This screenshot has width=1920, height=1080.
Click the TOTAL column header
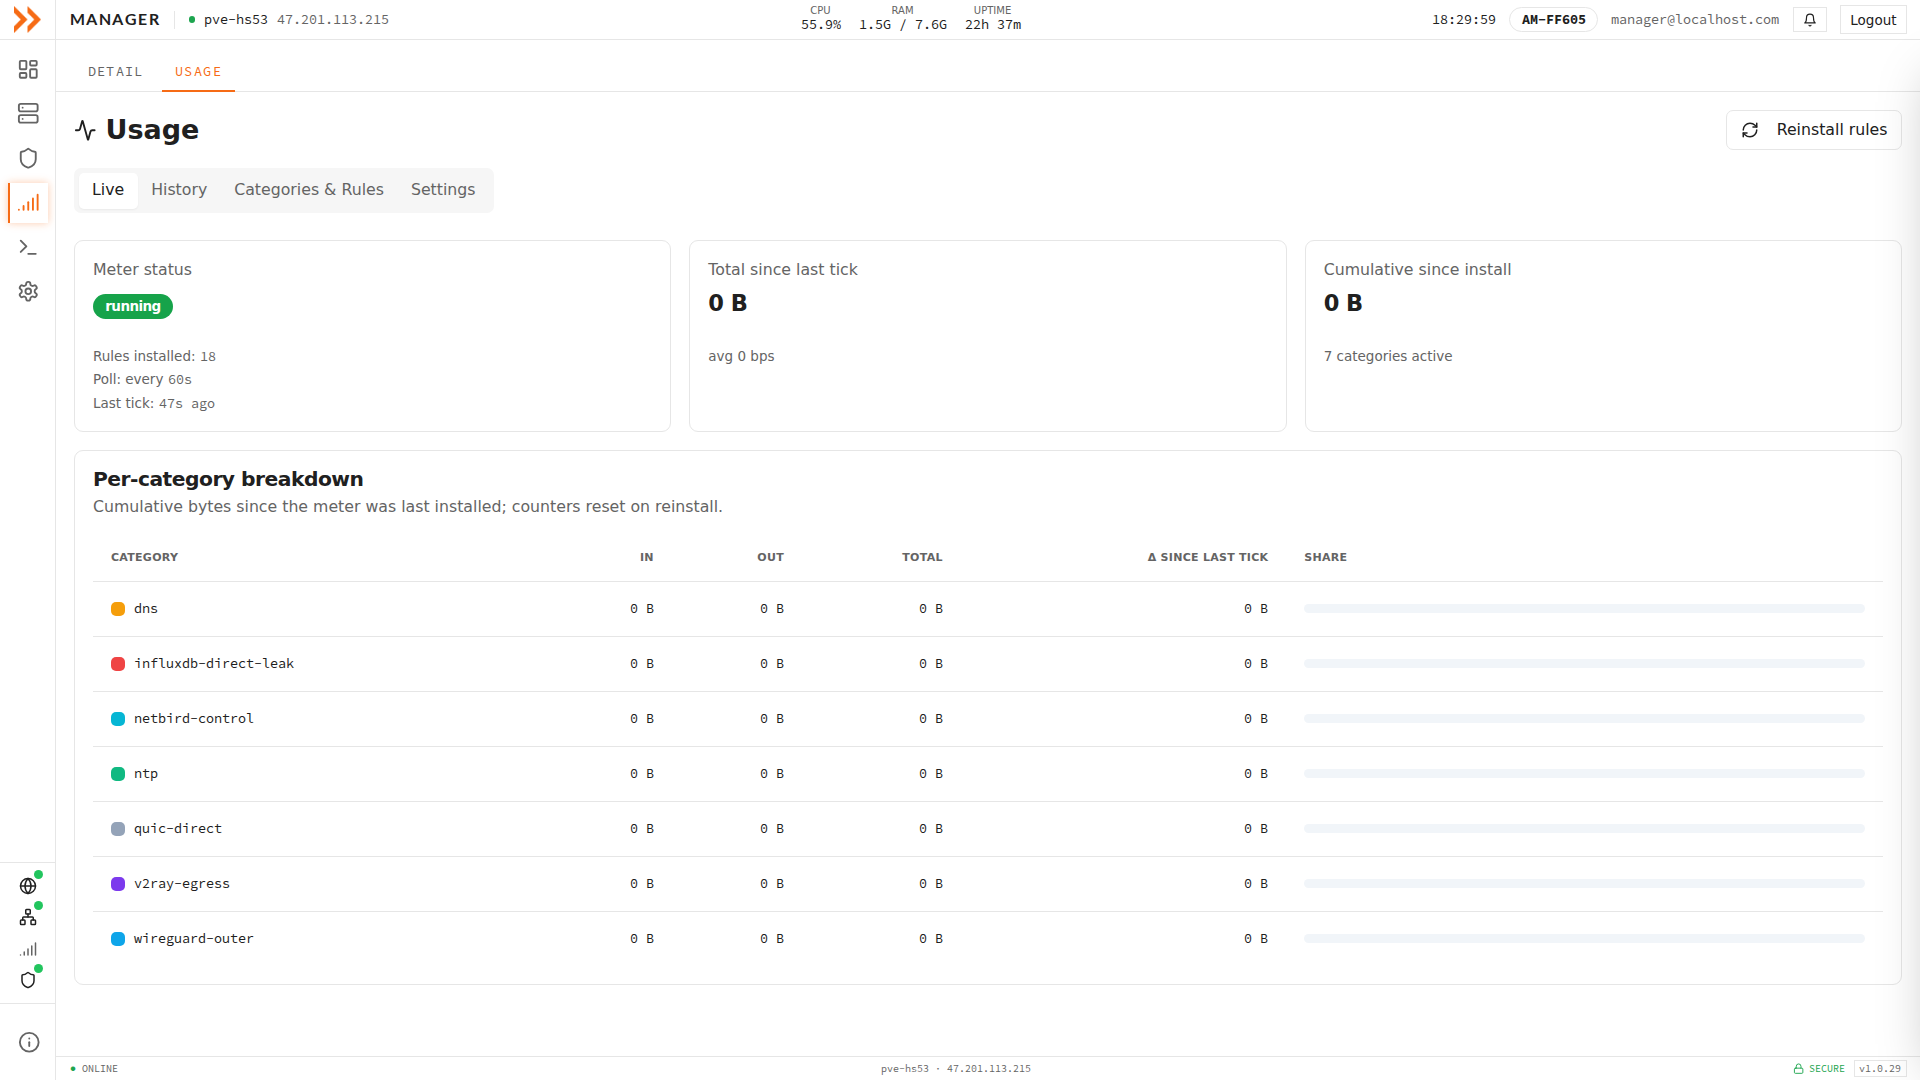click(x=922, y=557)
